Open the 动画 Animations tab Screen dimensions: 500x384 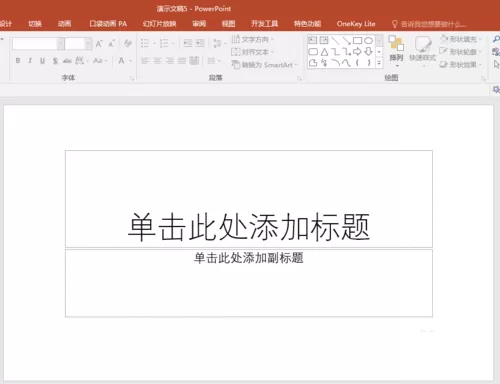click(x=64, y=24)
